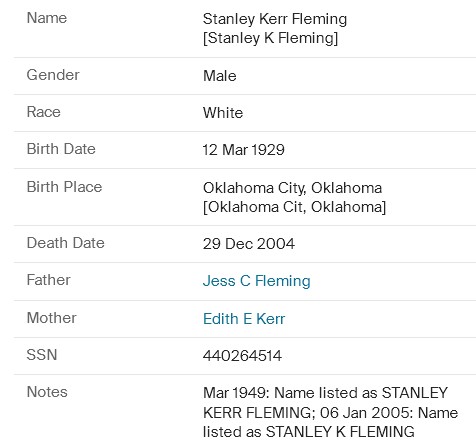Select the SSN number 440264514

coord(242,356)
